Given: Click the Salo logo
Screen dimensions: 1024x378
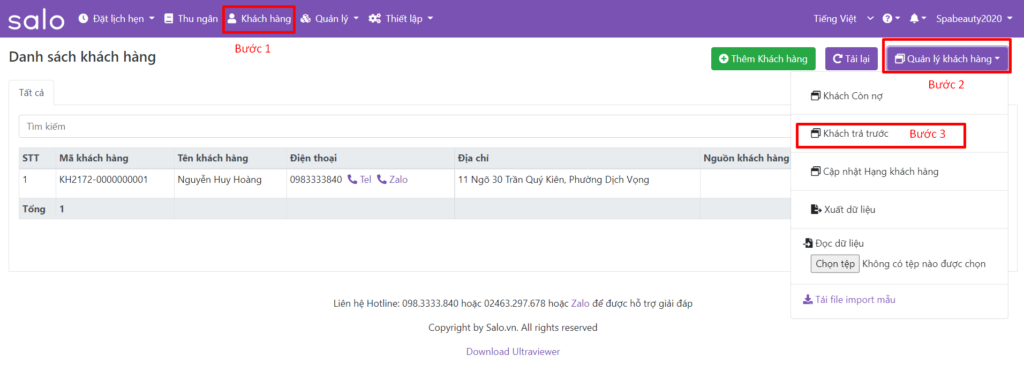Looking at the screenshot, I should (x=37, y=20).
